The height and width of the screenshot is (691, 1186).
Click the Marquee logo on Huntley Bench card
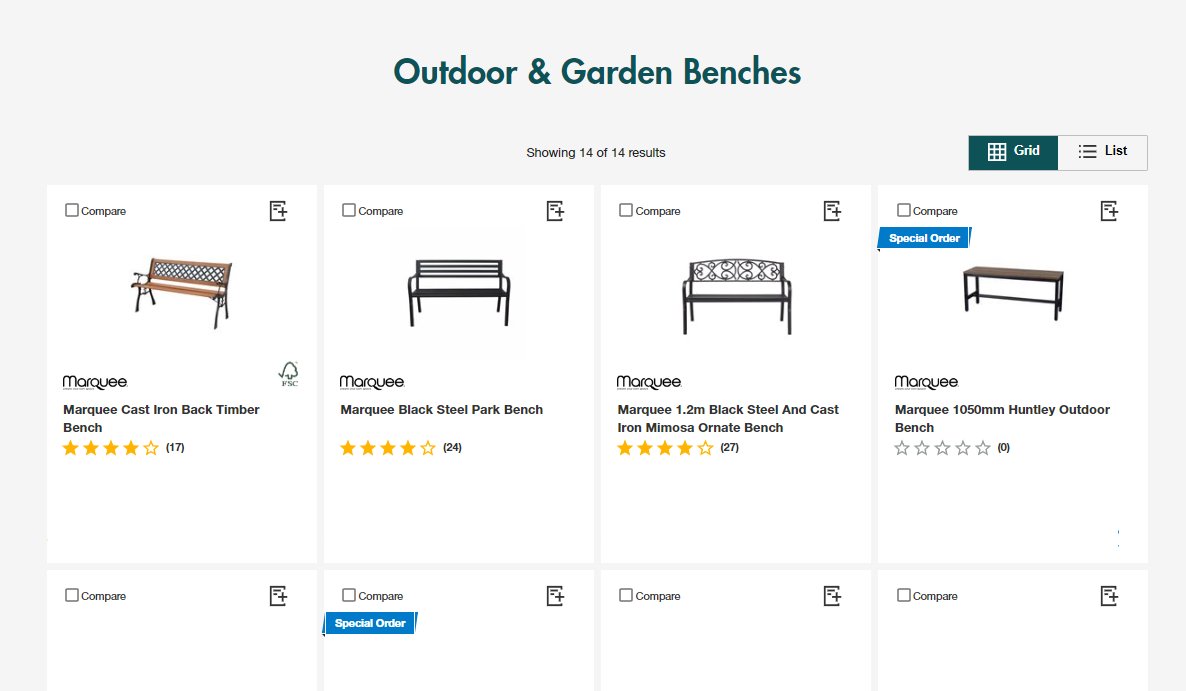click(x=926, y=383)
